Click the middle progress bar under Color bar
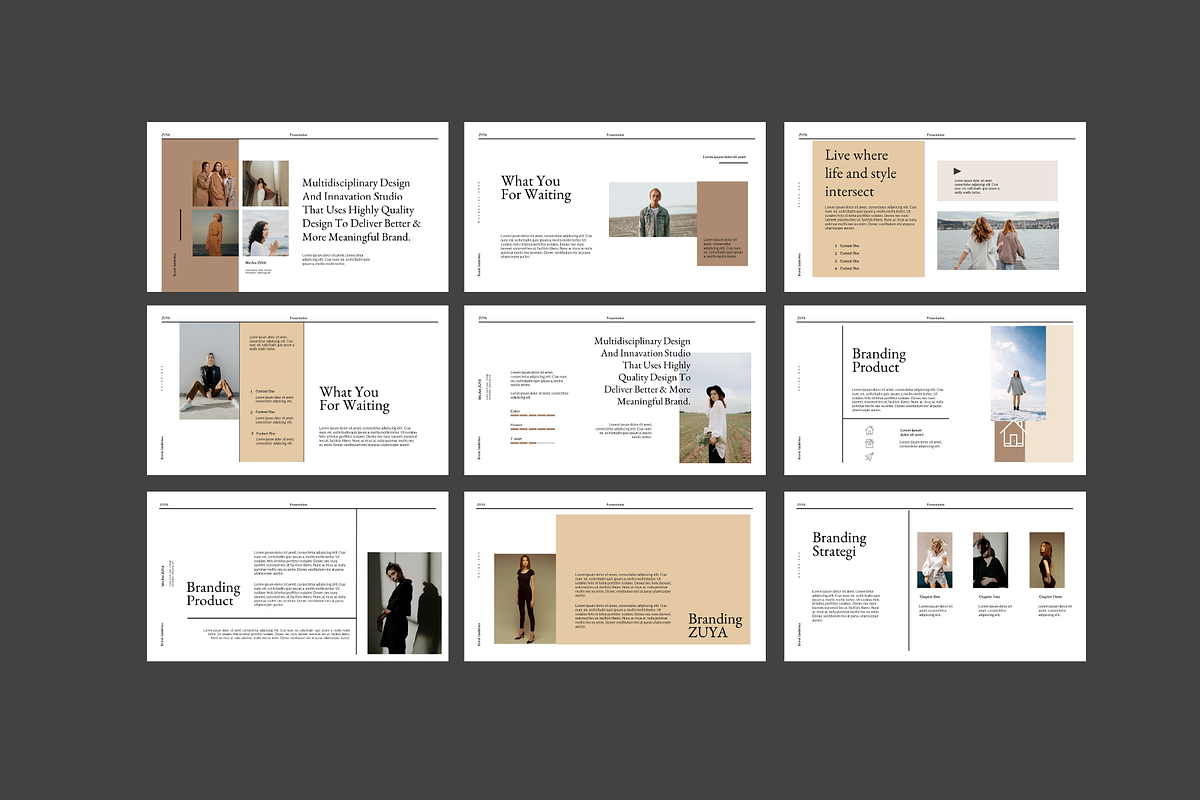This screenshot has width=1200, height=800. point(532,430)
